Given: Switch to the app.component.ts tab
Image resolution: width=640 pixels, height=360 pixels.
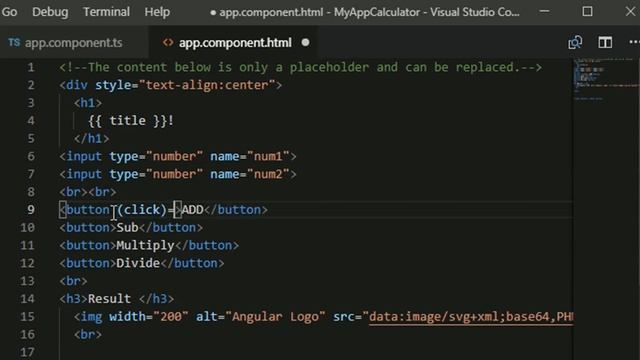Looking at the screenshot, I should click(73, 42).
